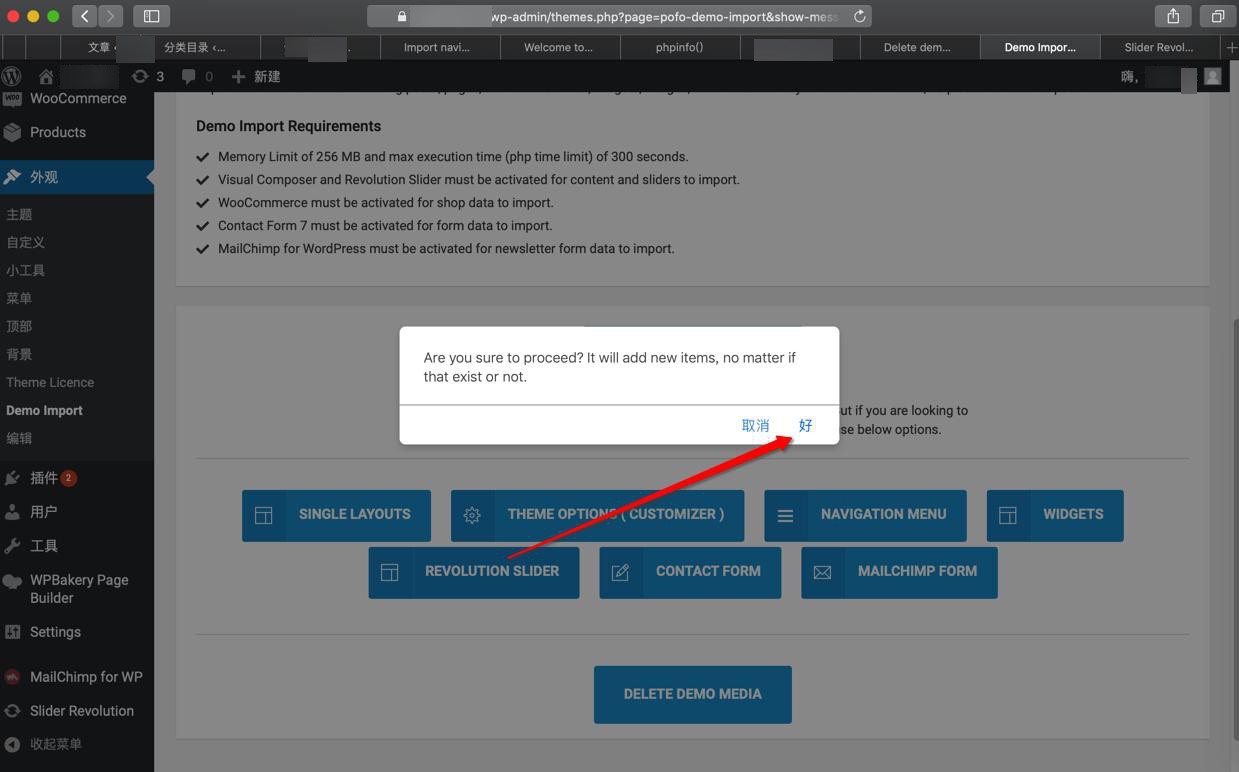Go forward with Safari's forward arrow
Screen dimensions: 1239x772
pos(110,16)
